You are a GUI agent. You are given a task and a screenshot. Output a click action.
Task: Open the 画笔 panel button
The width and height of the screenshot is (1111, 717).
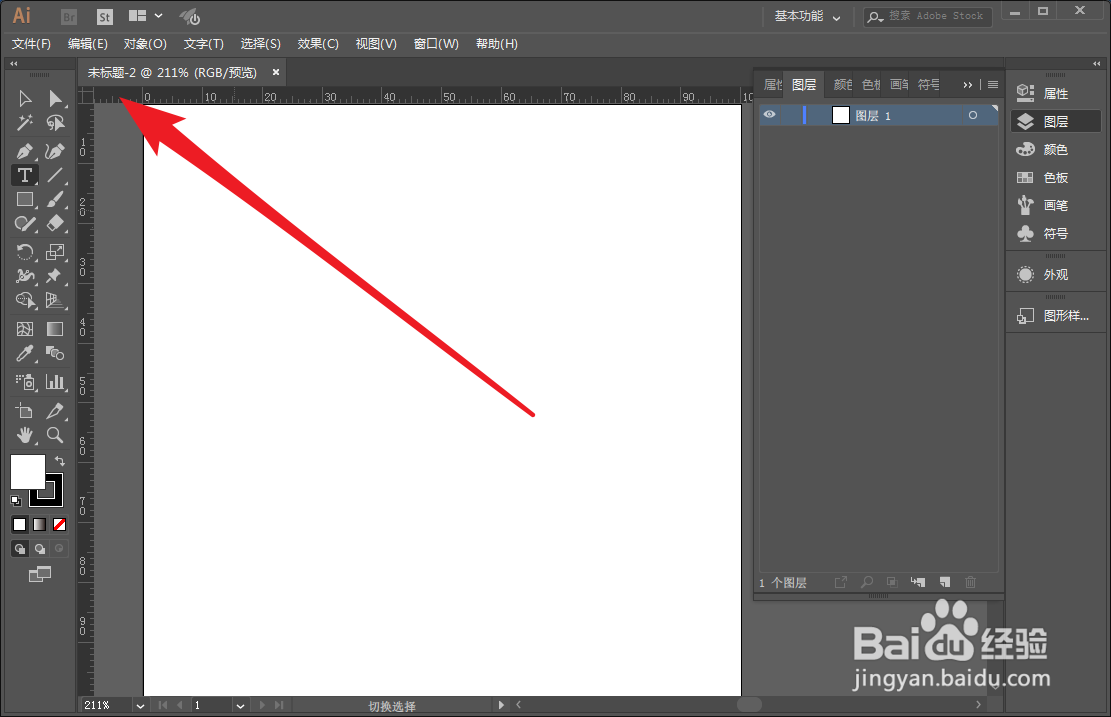click(x=1055, y=205)
